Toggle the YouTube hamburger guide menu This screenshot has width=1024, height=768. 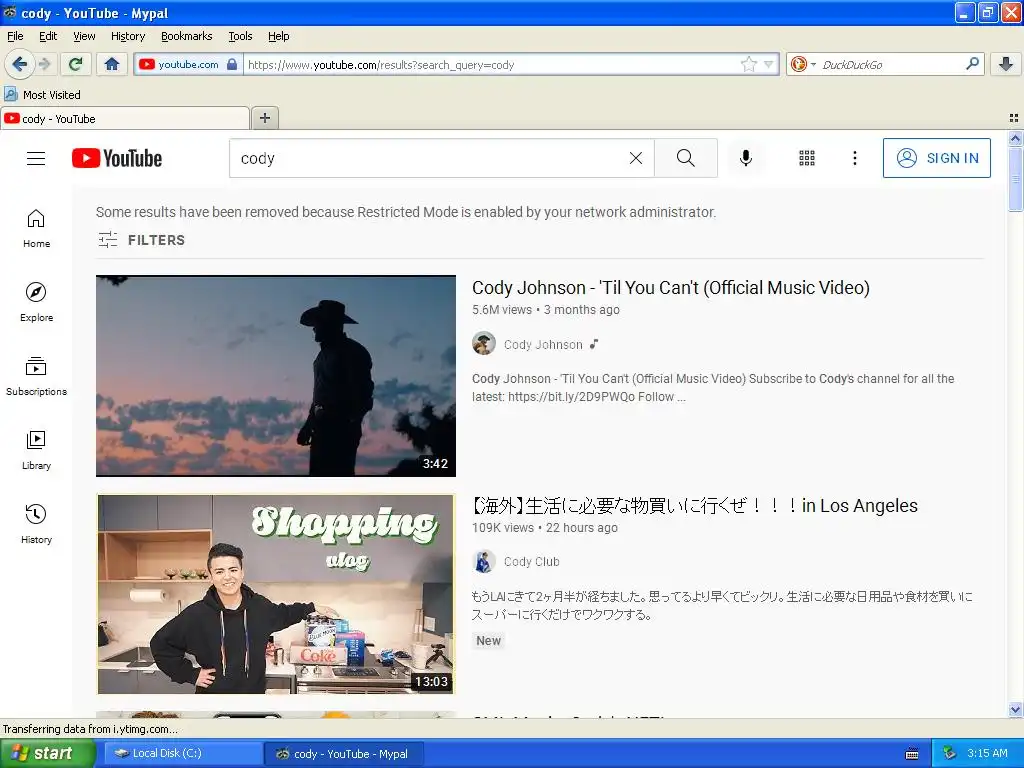pos(36,158)
